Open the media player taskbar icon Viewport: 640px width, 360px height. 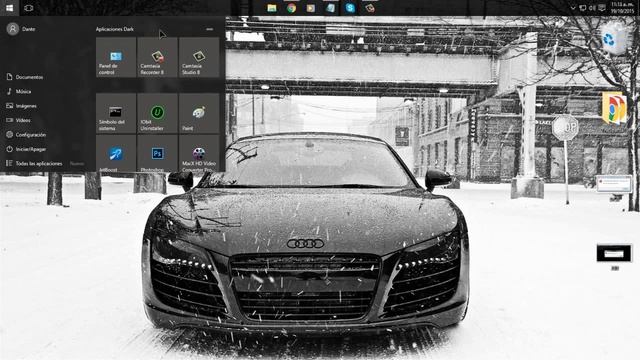(311, 8)
